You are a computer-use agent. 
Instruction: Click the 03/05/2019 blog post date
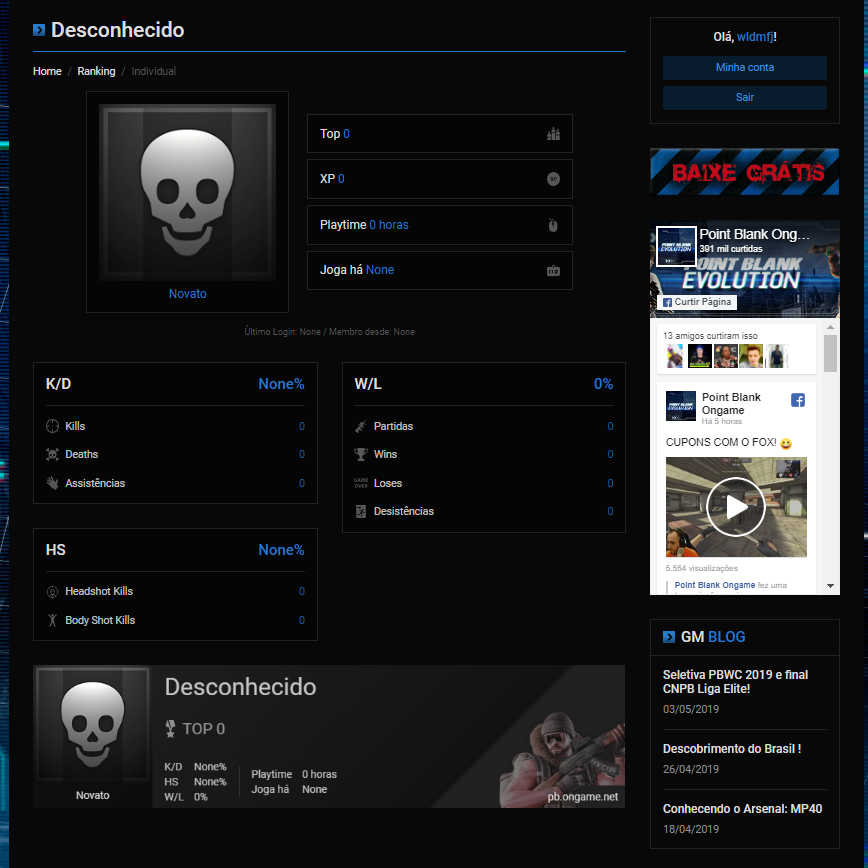coord(691,709)
